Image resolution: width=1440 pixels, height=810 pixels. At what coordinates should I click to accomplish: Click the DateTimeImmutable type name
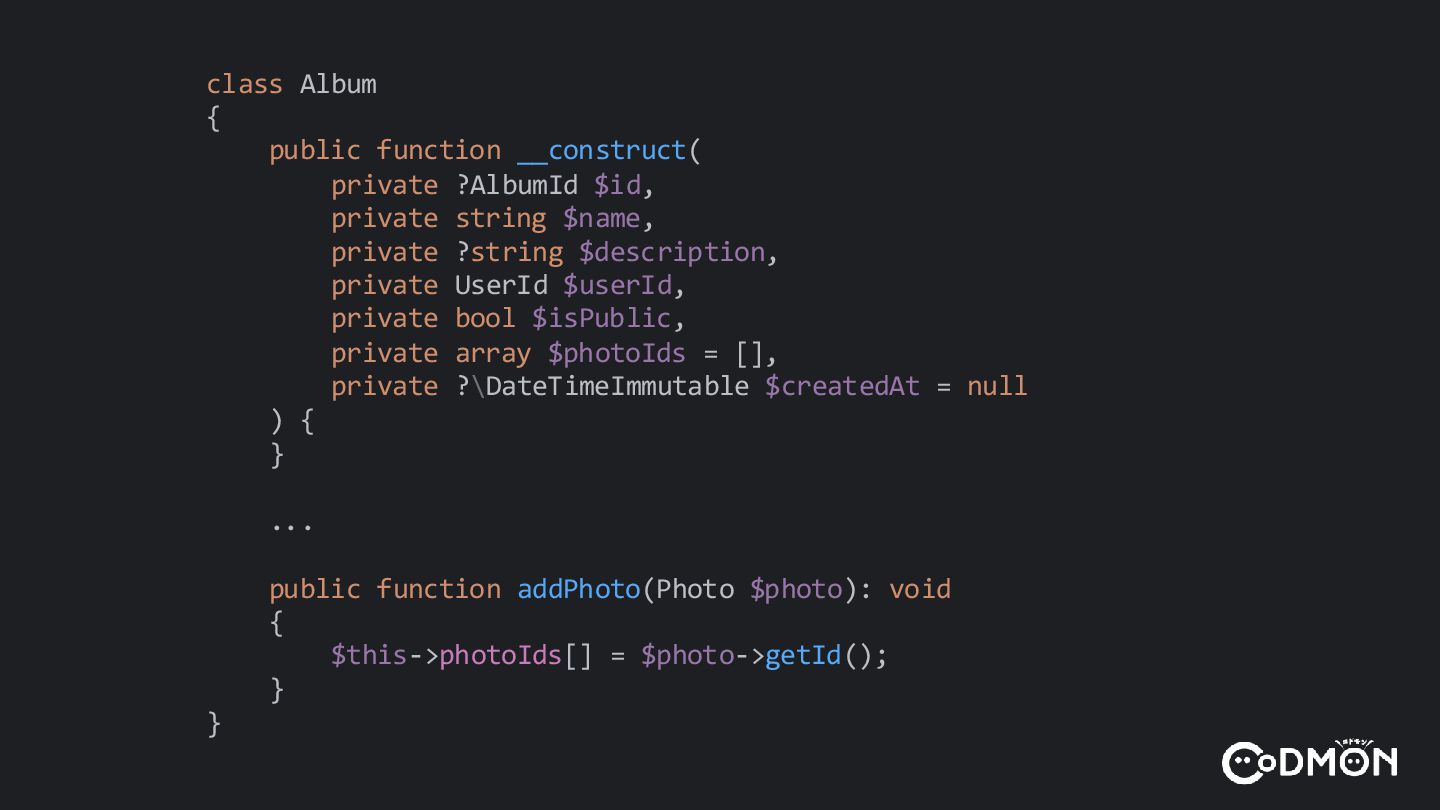click(x=617, y=386)
